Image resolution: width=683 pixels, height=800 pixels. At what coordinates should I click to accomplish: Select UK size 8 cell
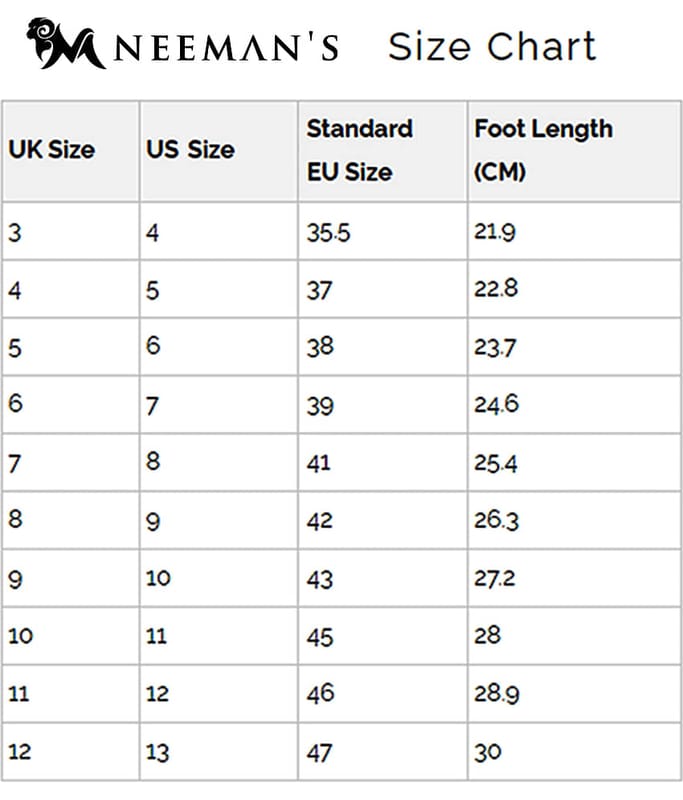tap(14, 521)
